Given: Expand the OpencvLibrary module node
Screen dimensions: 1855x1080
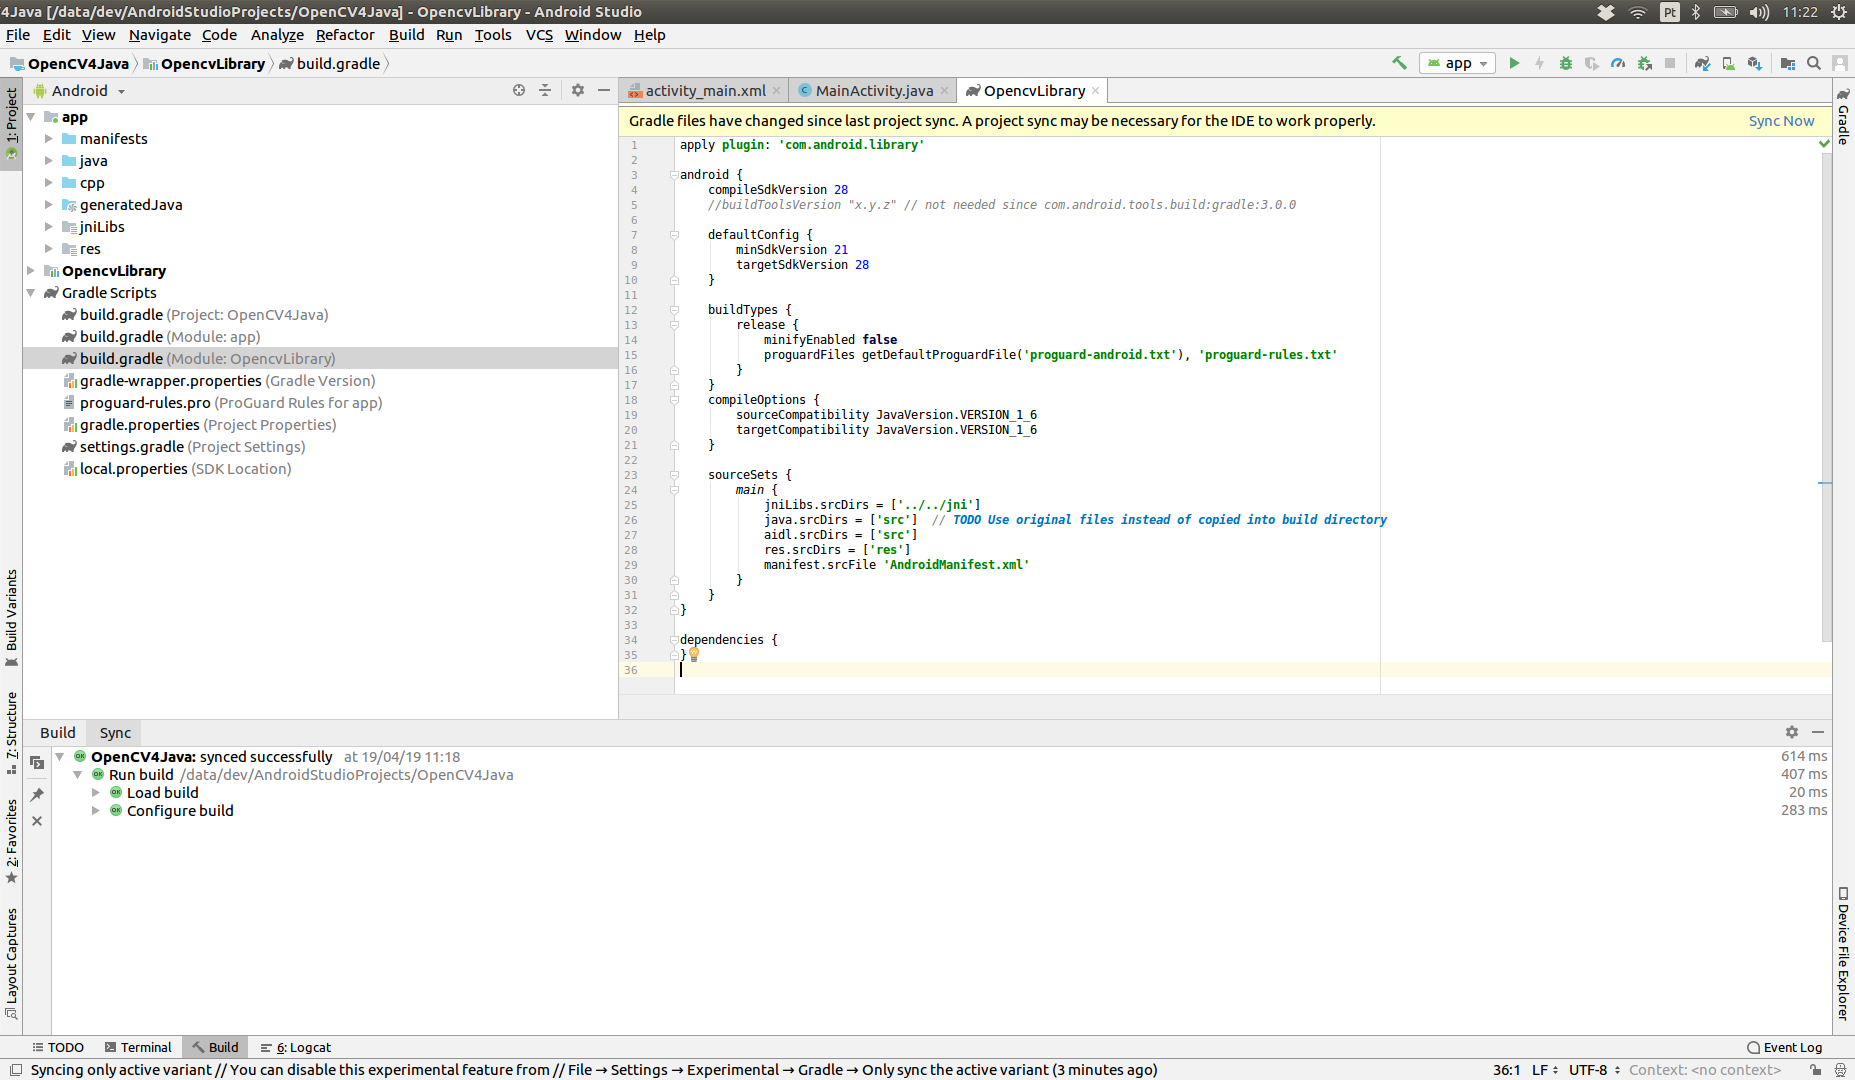Looking at the screenshot, I should coord(31,271).
